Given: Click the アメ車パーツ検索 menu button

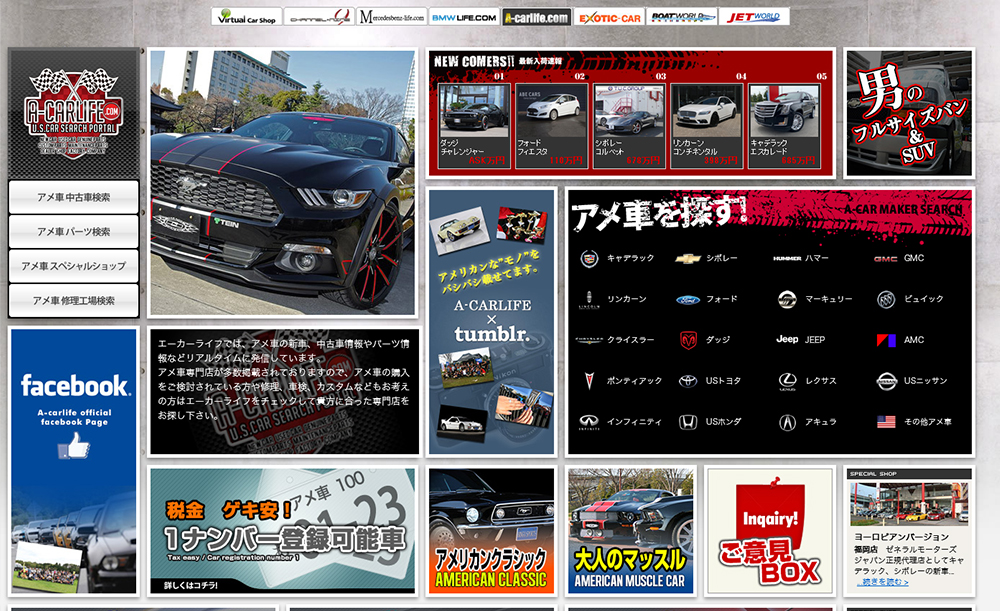Looking at the screenshot, I should pyautogui.click(x=73, y=232).
